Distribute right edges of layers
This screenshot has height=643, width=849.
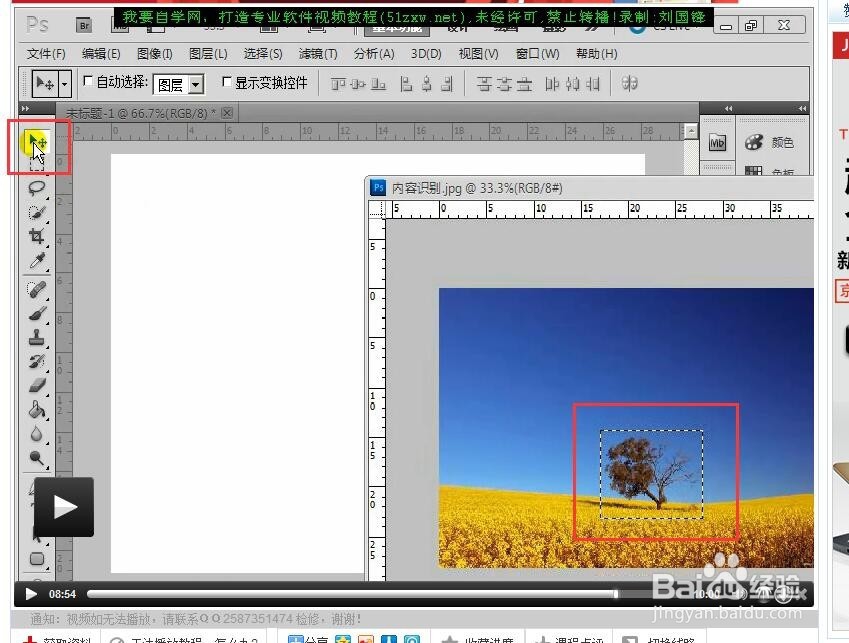[593, 84]
